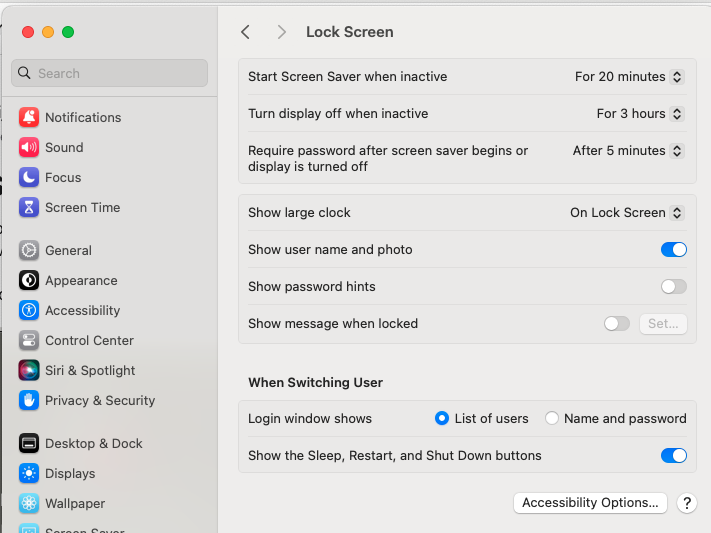The image size is (711, 533).
Task: Enable Show password hints toggle
Action: (673, 286)
